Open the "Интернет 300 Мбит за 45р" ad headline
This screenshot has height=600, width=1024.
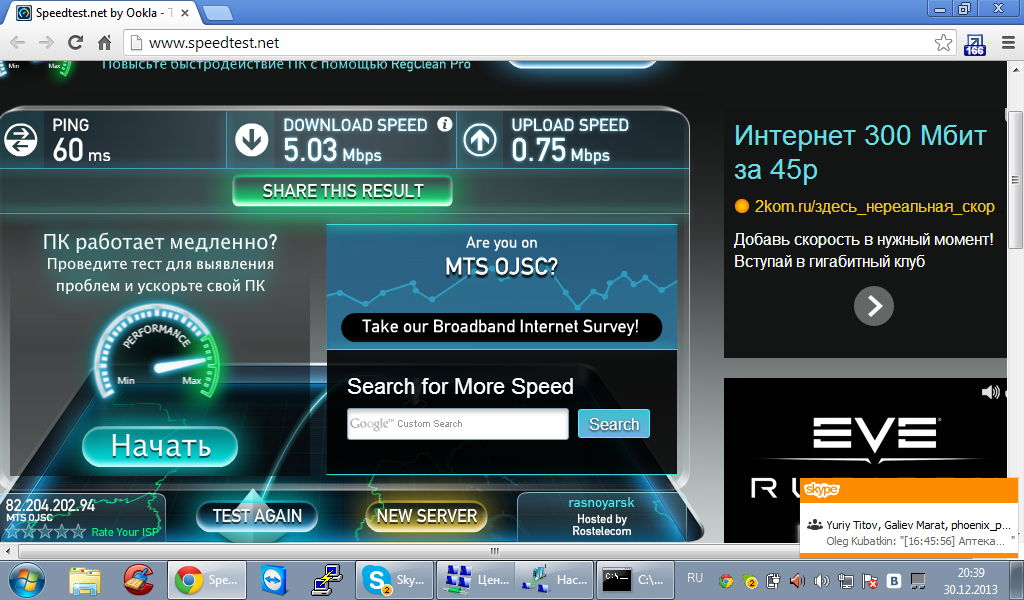pos(860,153)
